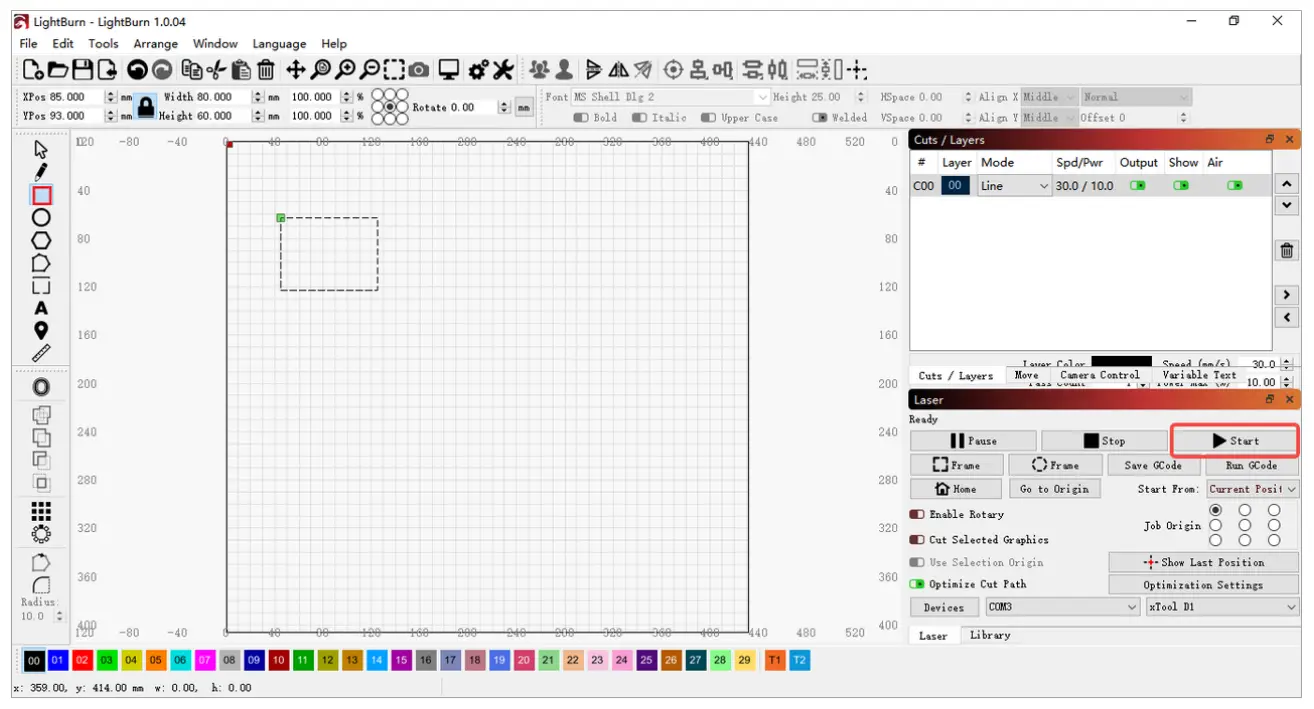Click the Save GCode button

click(x=1153, y=465)
